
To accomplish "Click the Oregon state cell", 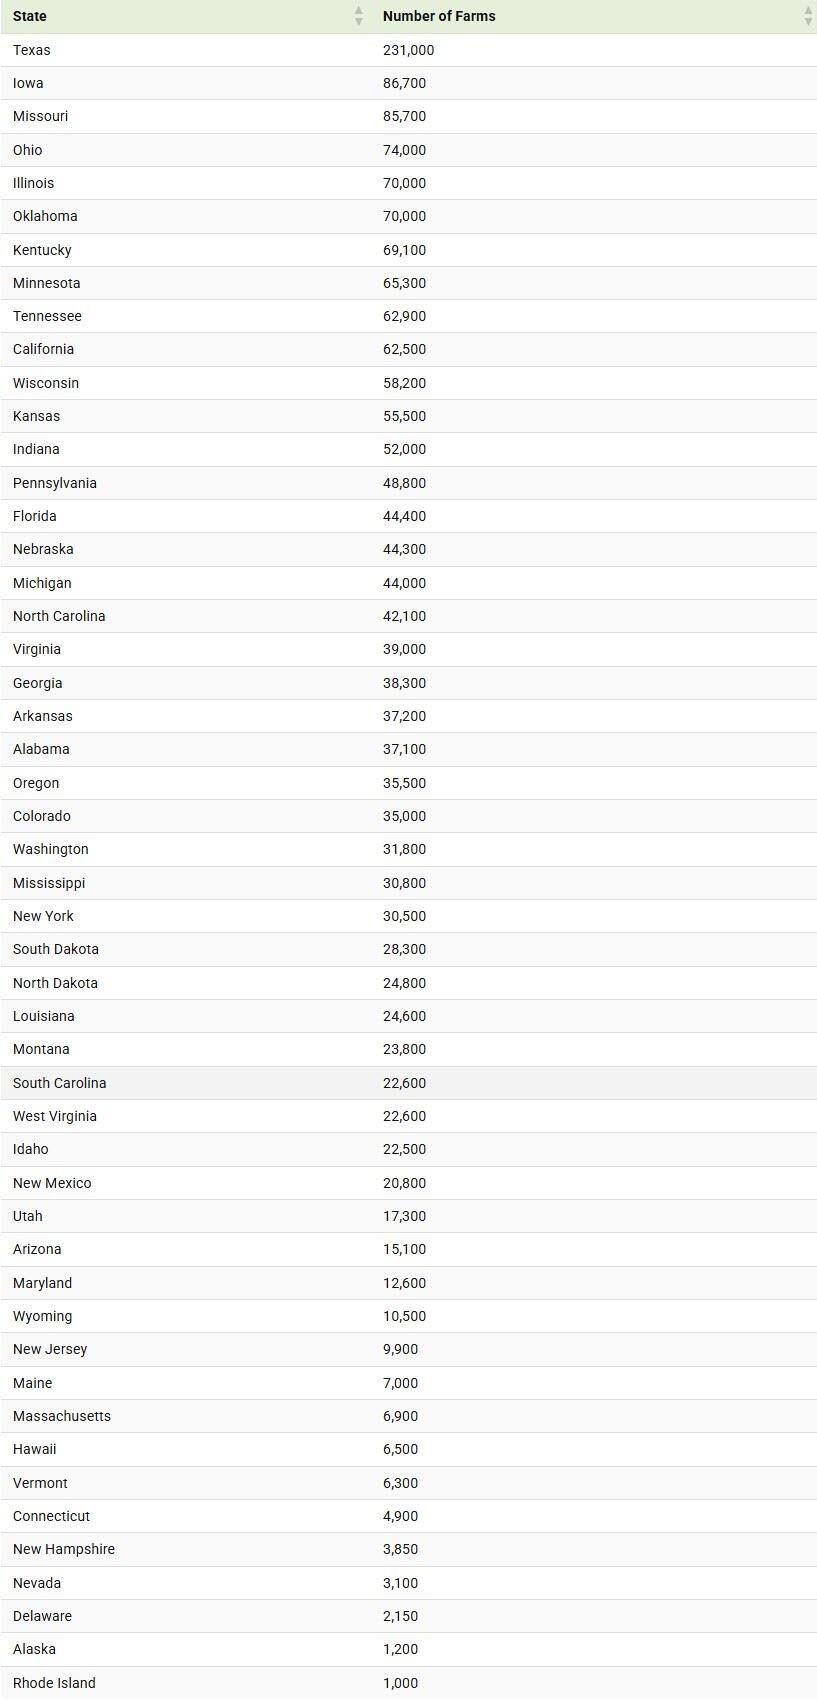I will click(x=36, y=783).
